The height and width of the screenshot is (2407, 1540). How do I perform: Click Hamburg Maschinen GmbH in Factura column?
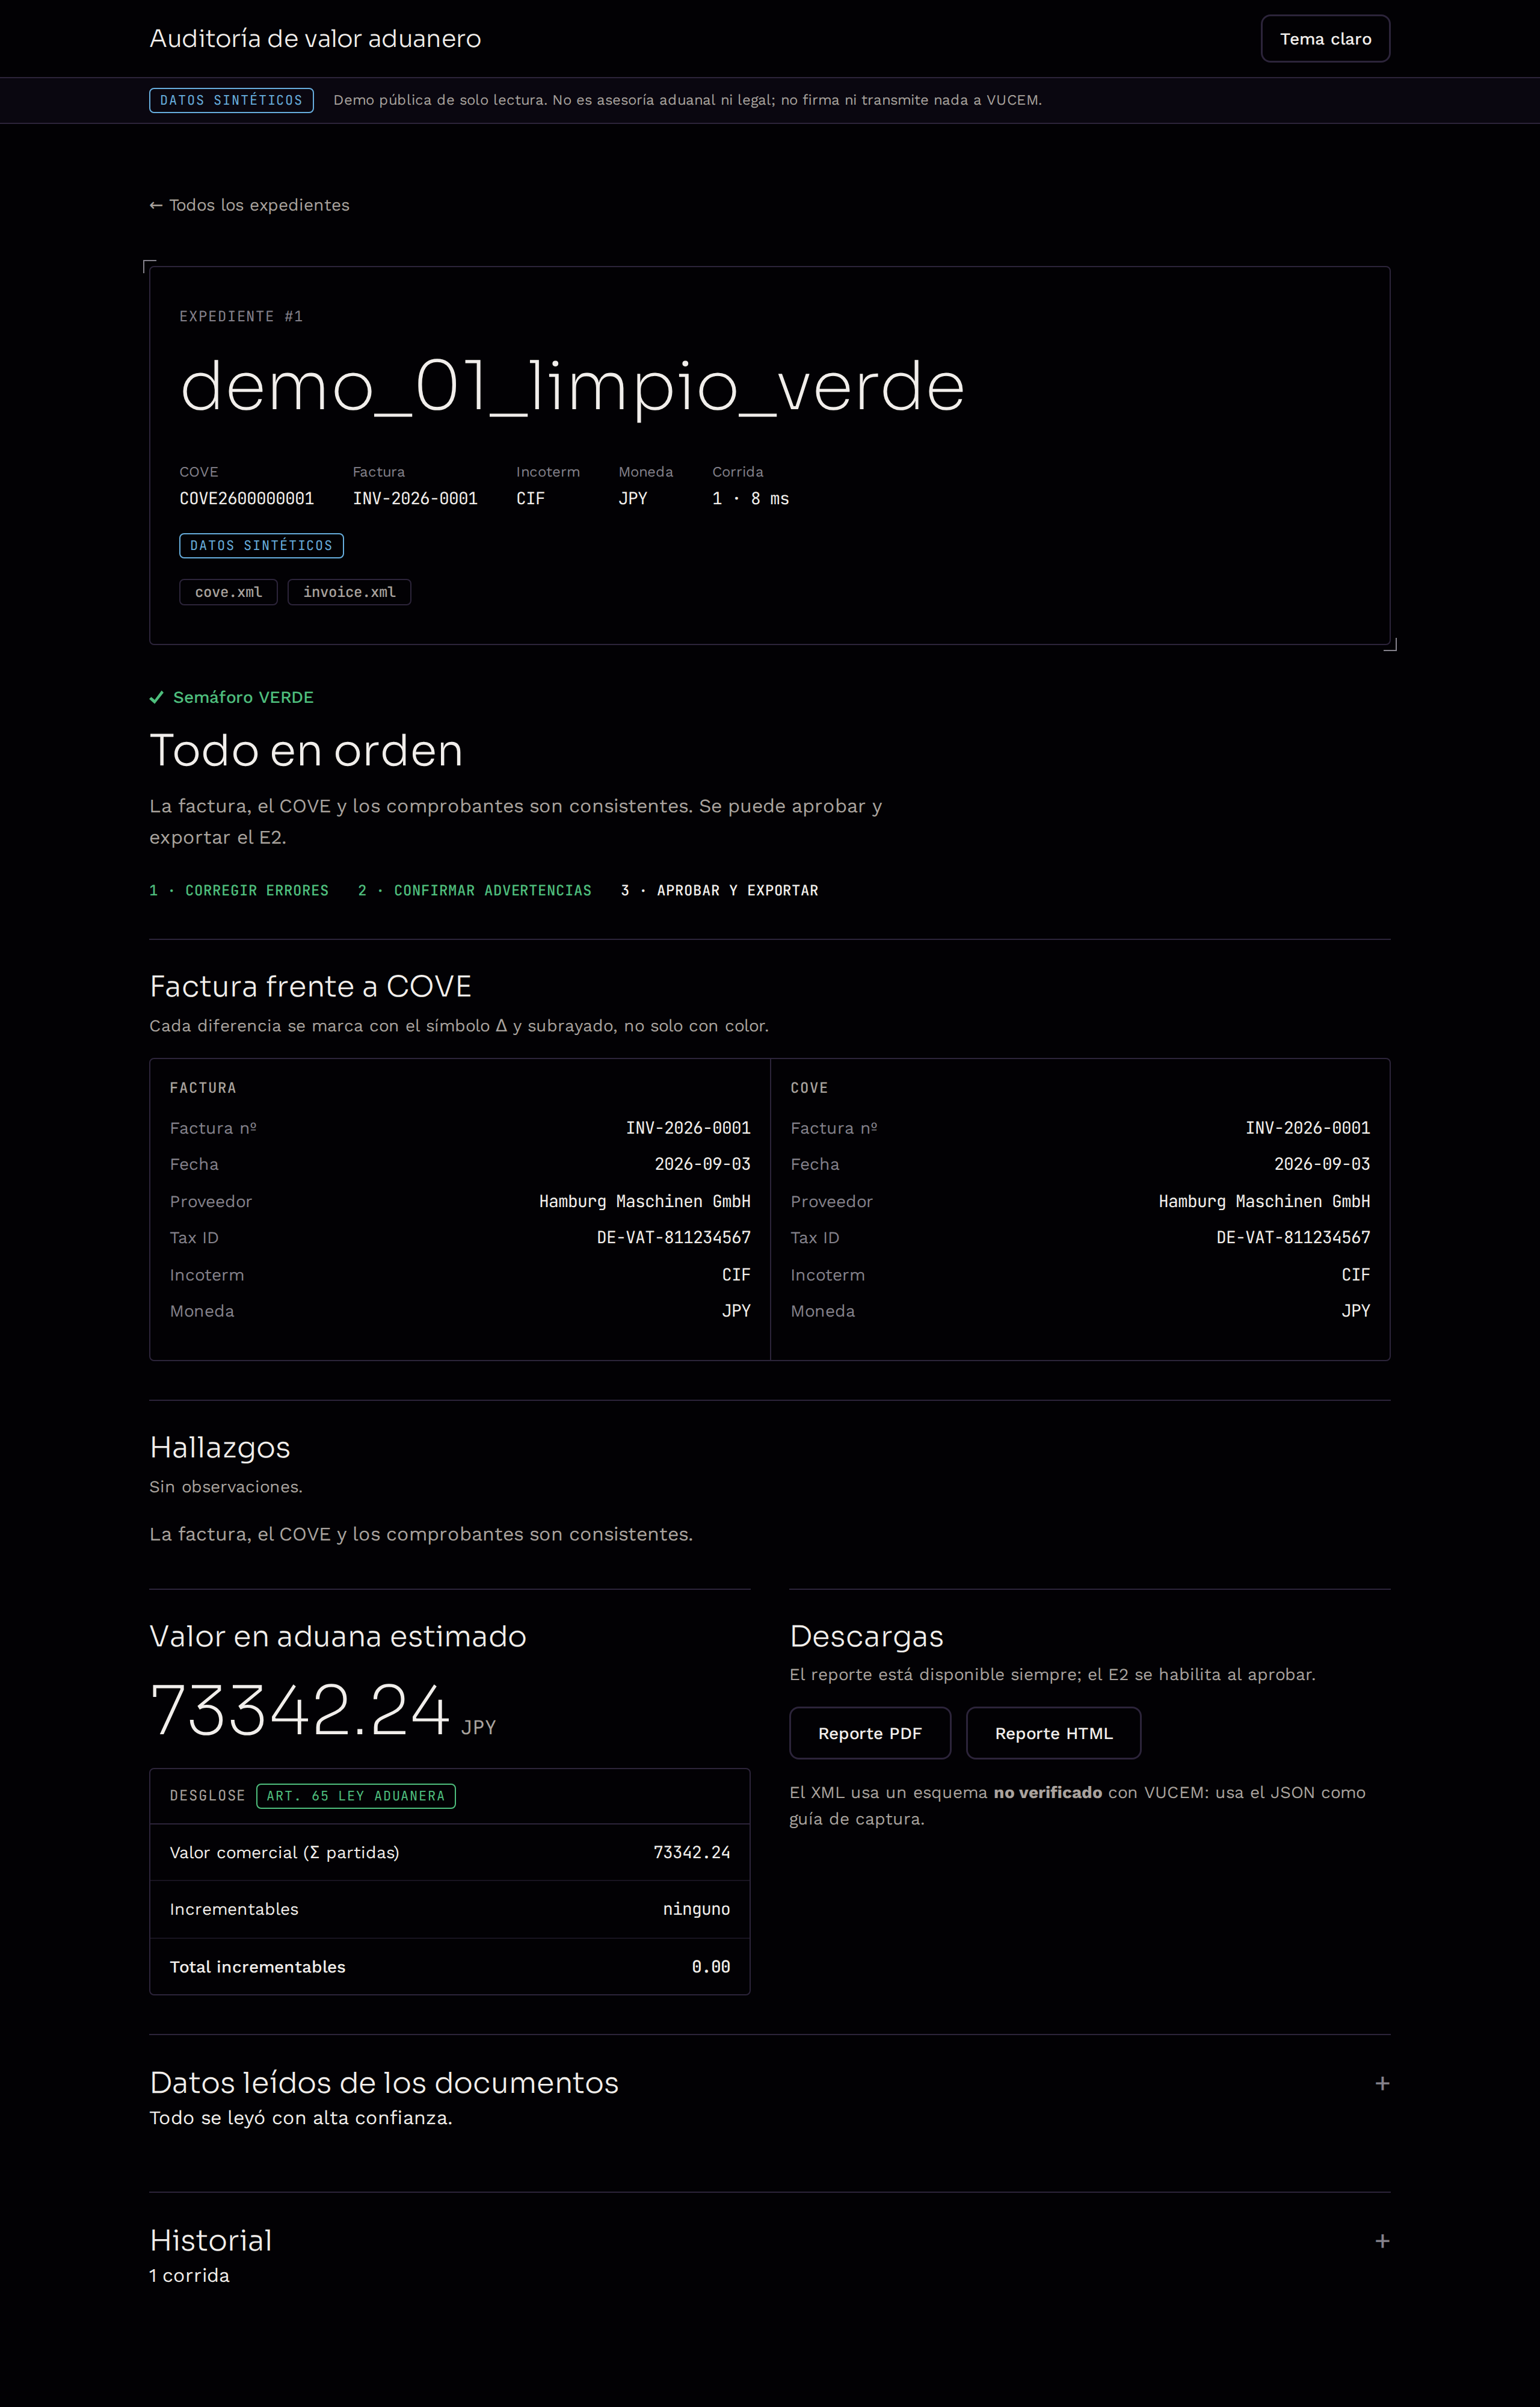(x=645, y=1201)
